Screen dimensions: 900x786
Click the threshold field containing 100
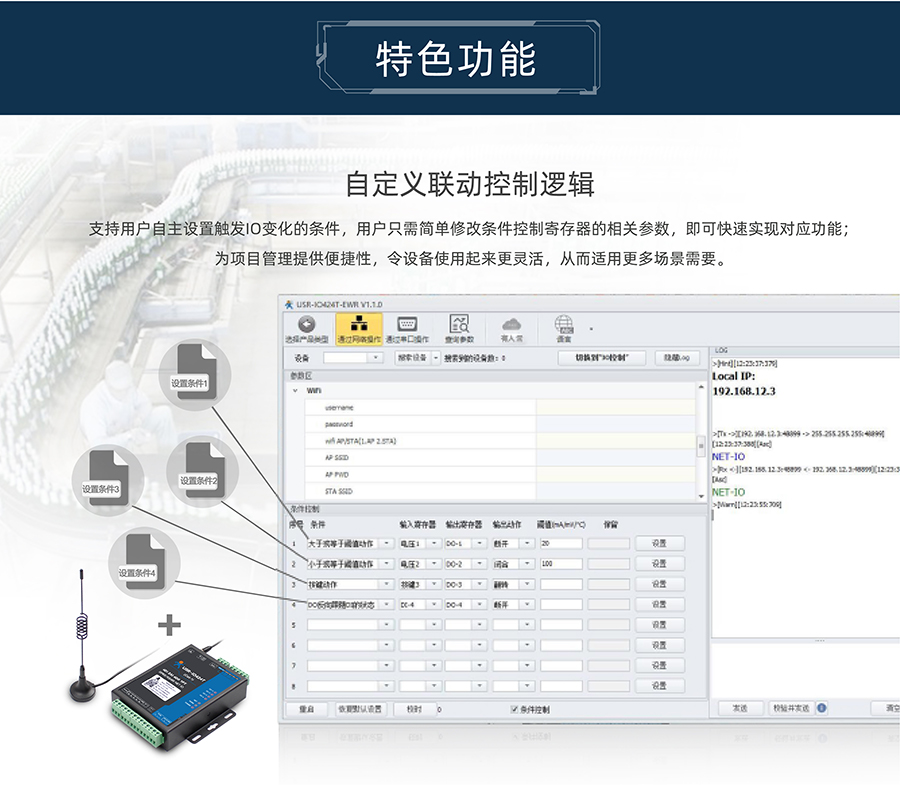560,563
